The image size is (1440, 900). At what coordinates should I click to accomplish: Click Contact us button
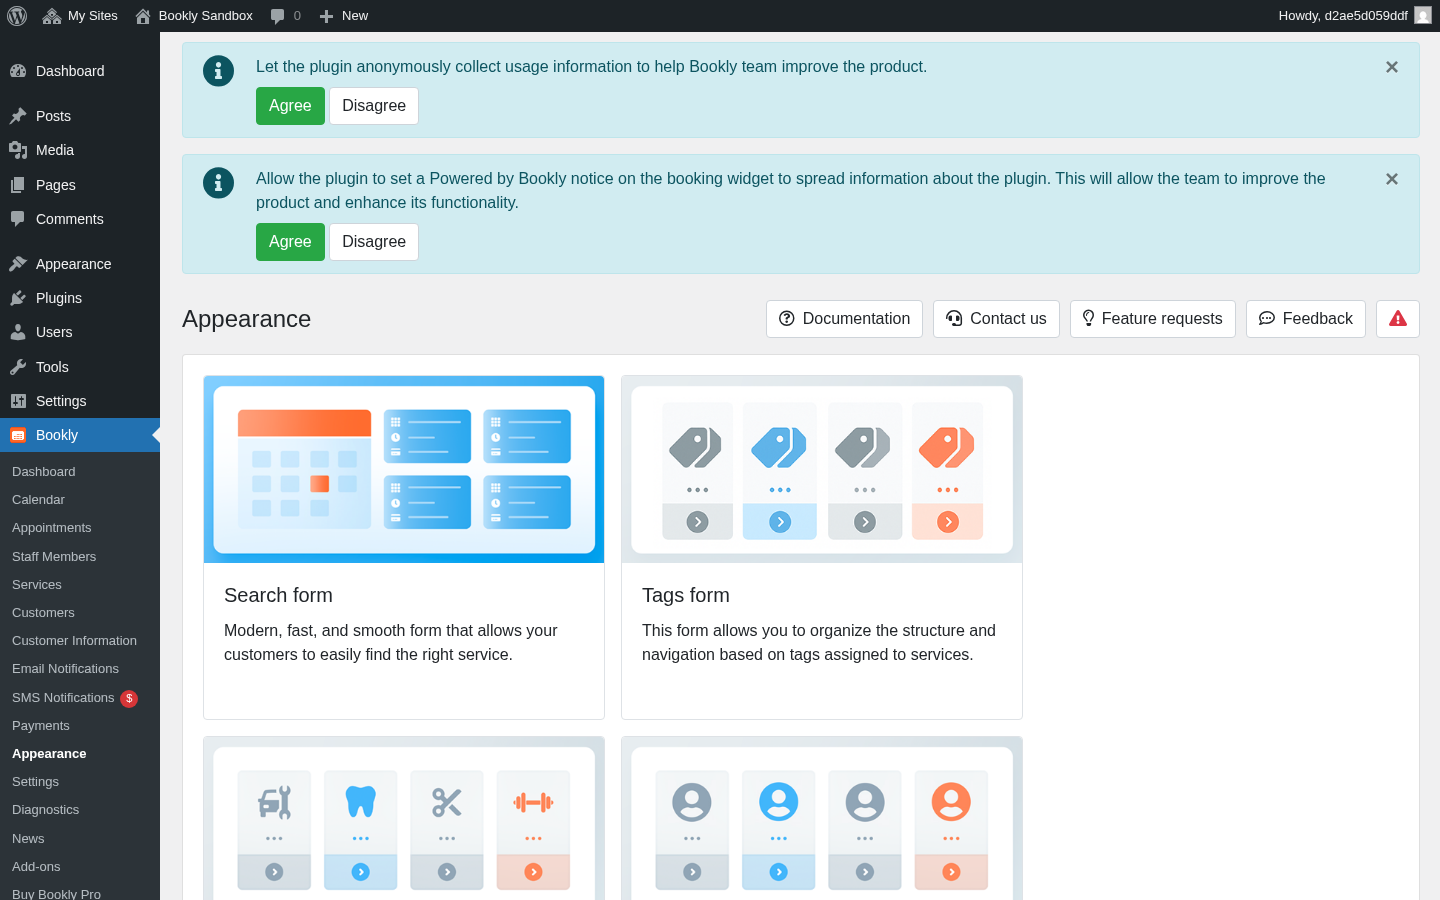pyautogui.click(x=996, y=319)
